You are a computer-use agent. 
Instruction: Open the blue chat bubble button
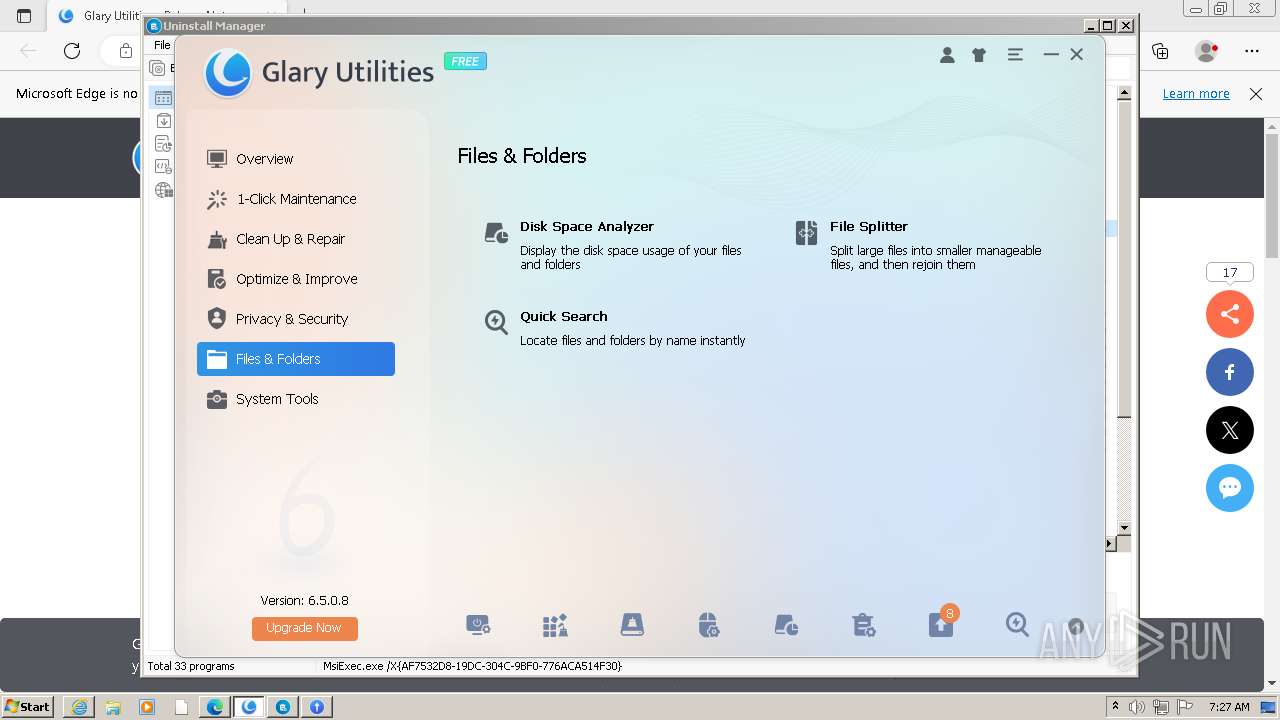tap(1230, 488)
